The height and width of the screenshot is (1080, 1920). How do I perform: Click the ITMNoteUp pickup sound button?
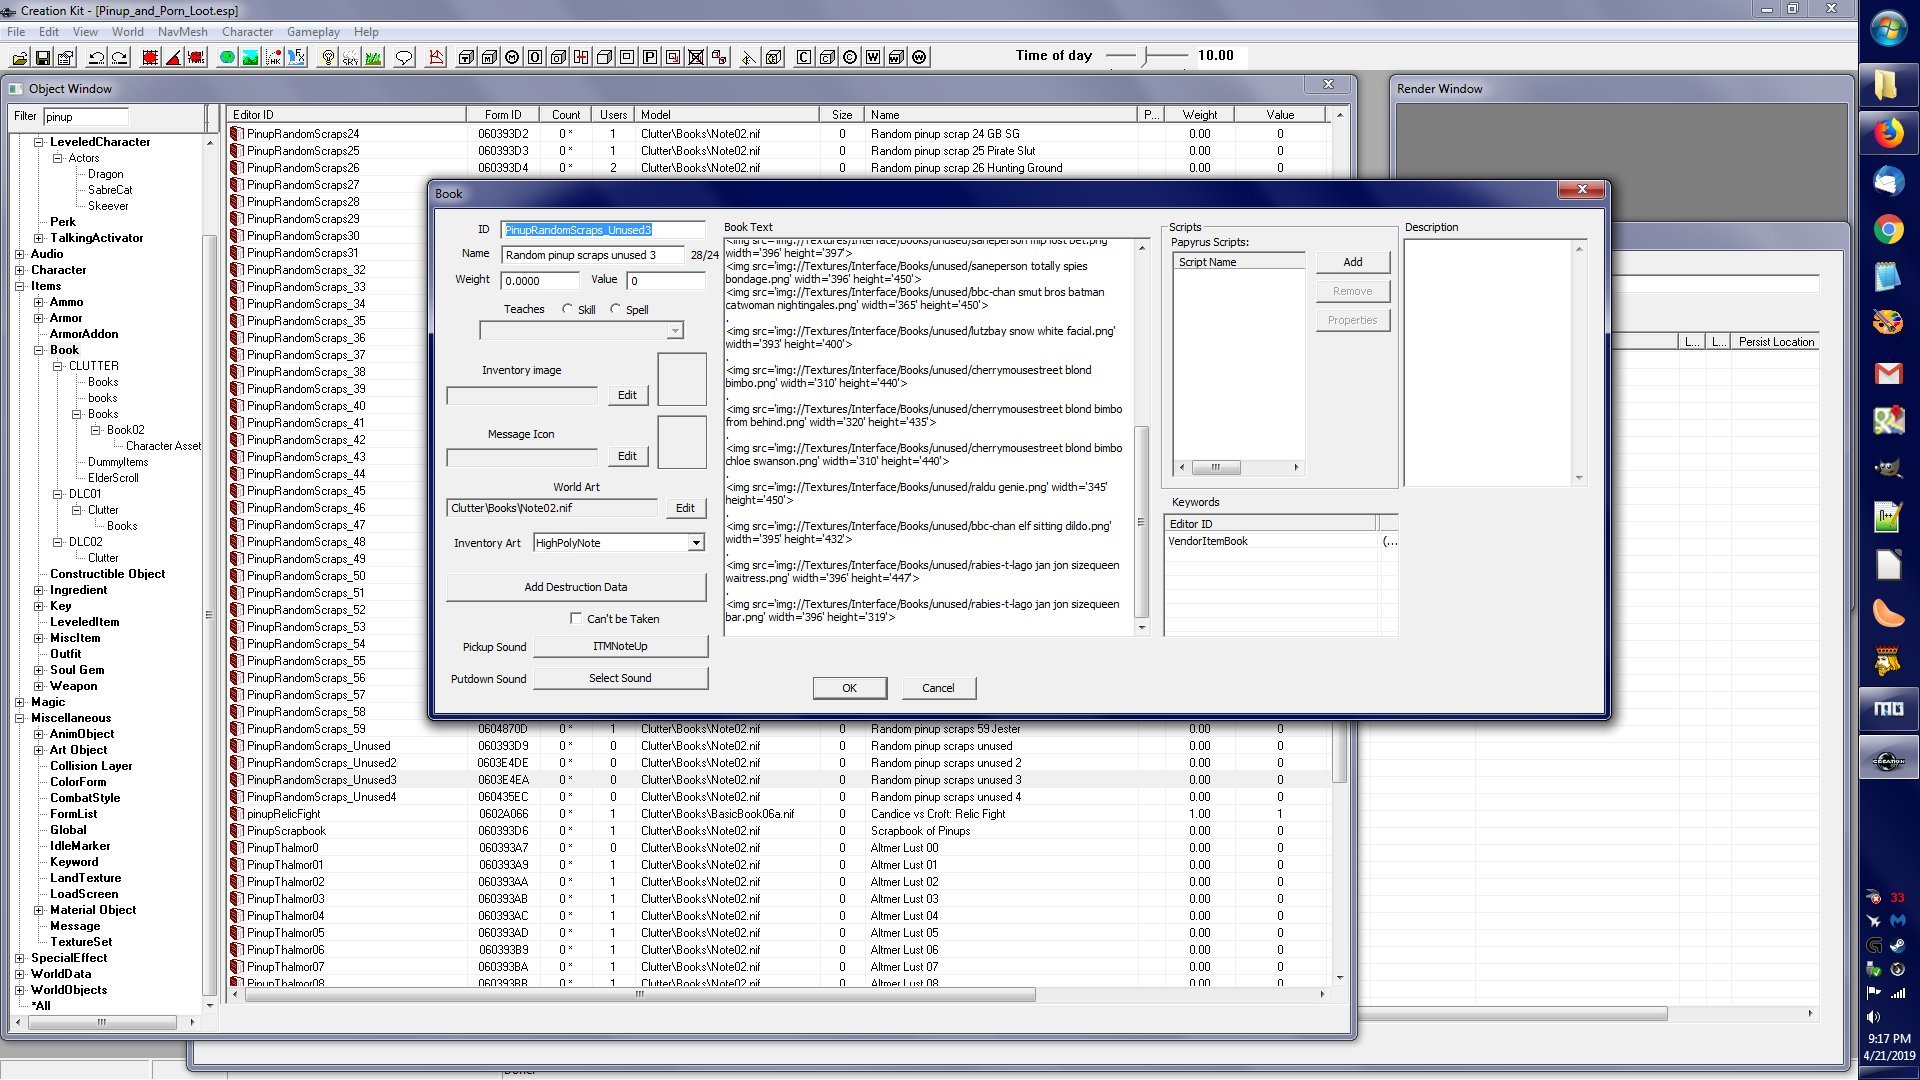click(620, 646)
